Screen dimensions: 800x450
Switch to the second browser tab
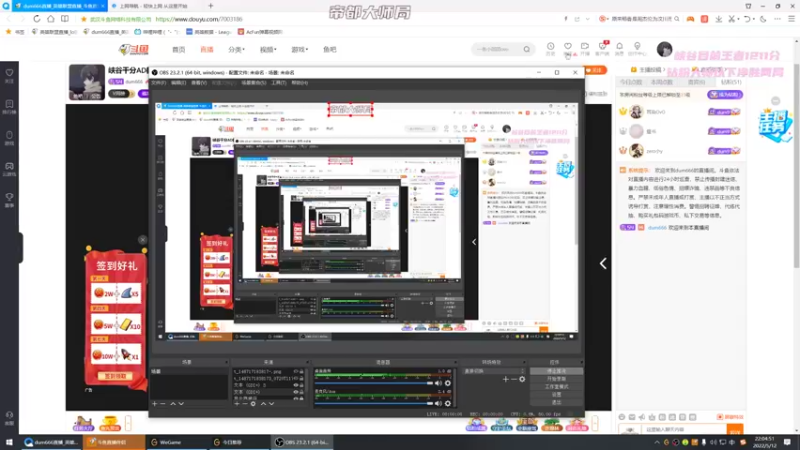coord(155,6)
